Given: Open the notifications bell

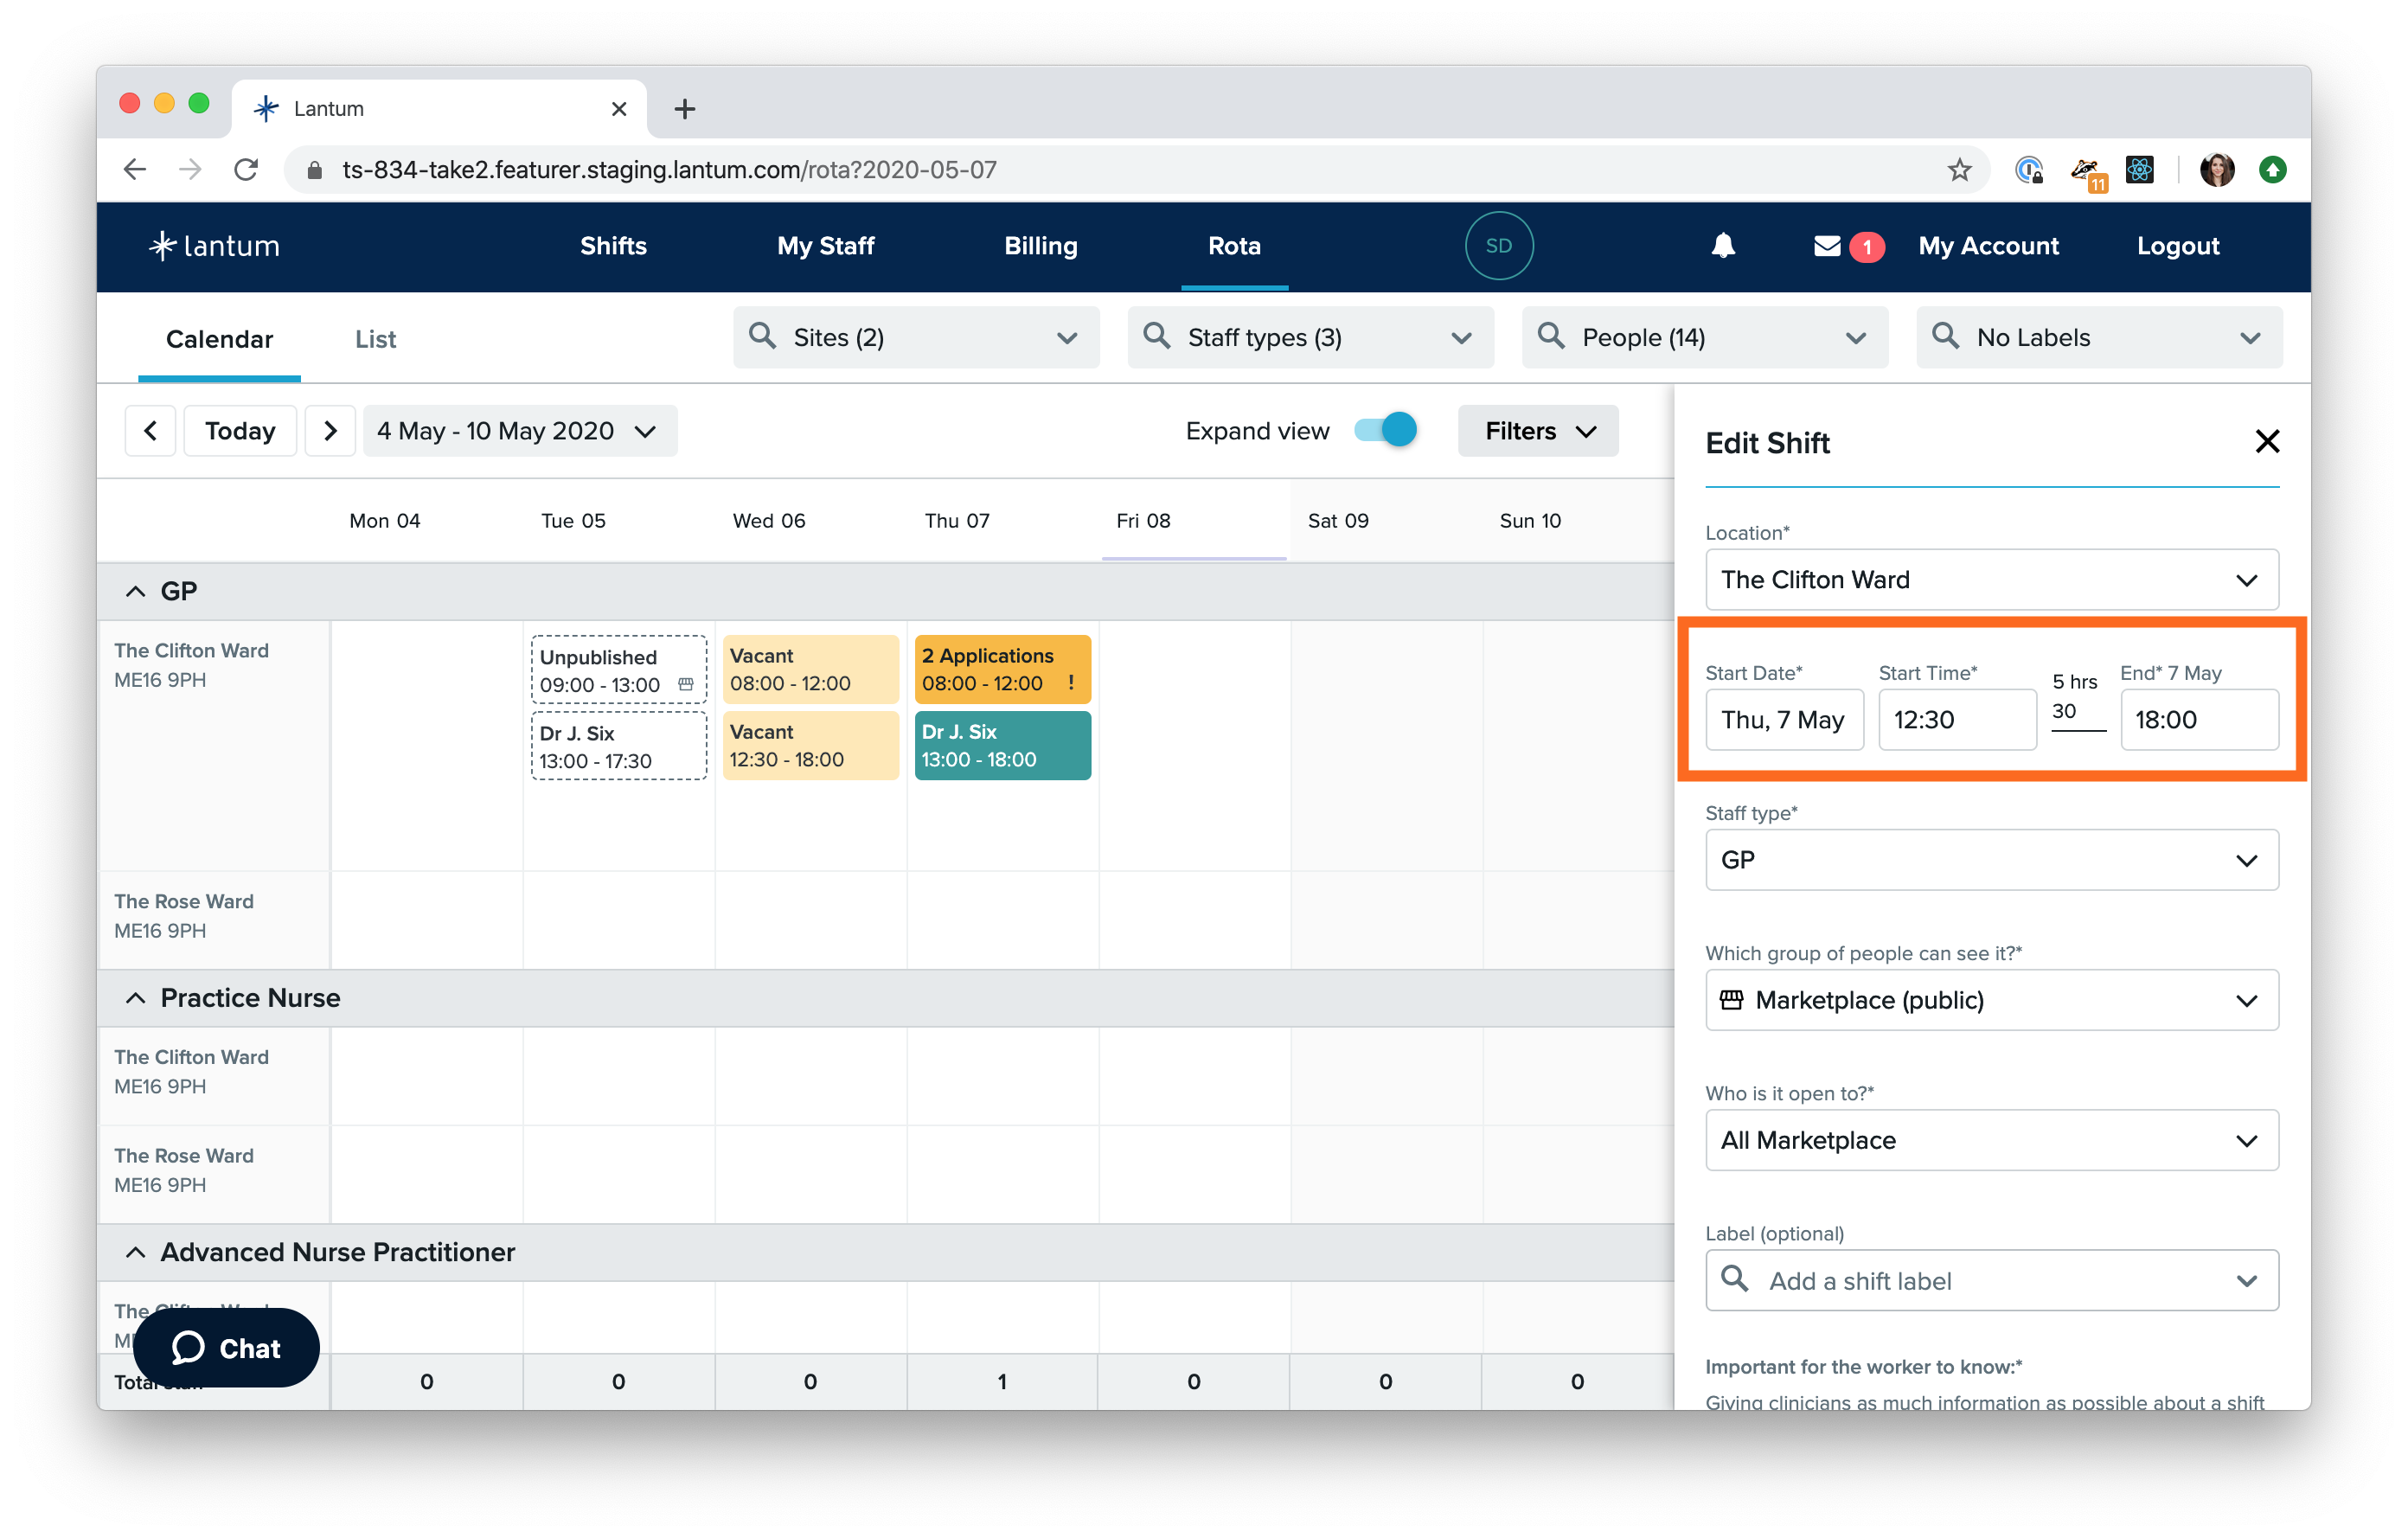Looking at the screenshot, I should click(1722, 245).
